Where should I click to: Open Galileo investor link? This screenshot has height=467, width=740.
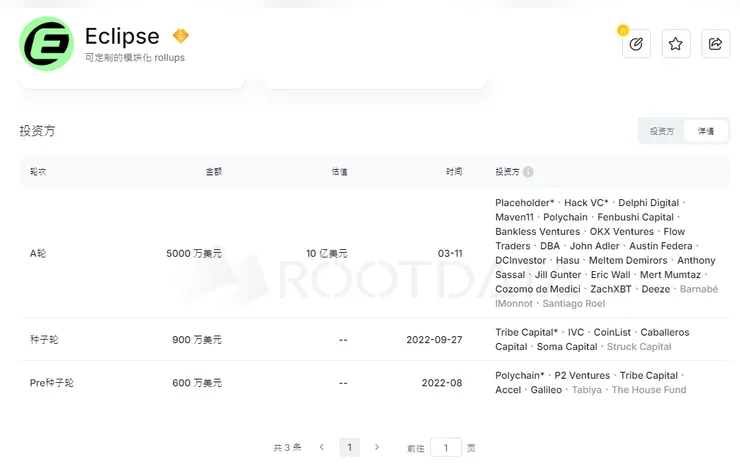tap(546, 390)
